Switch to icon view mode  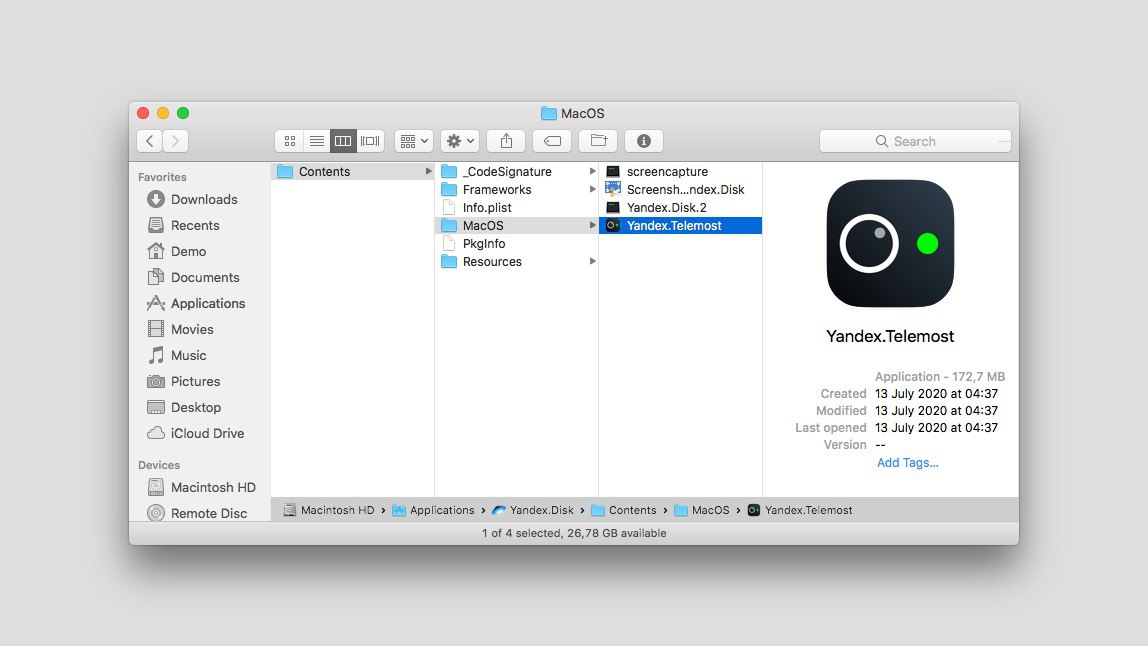[290, 141]
